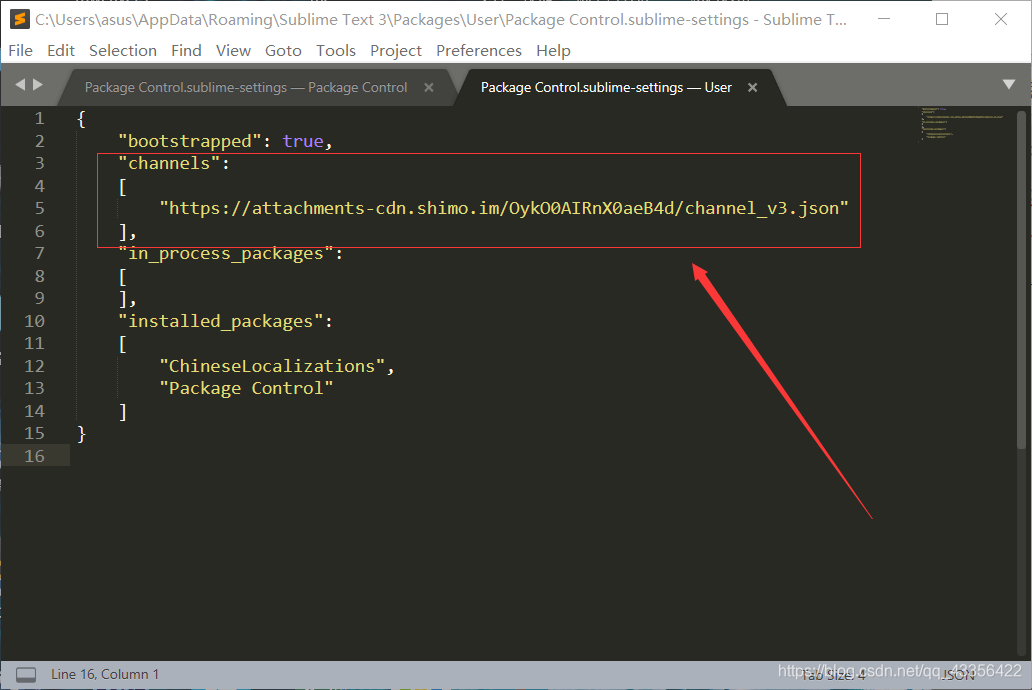The width and height of the screenshot is (1032, 690).
Task: Close the User settings tab
Action: pos(752,88)
